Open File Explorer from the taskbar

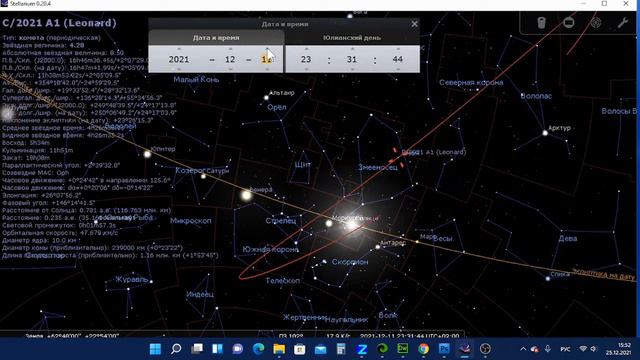click(x=279, y=349)
